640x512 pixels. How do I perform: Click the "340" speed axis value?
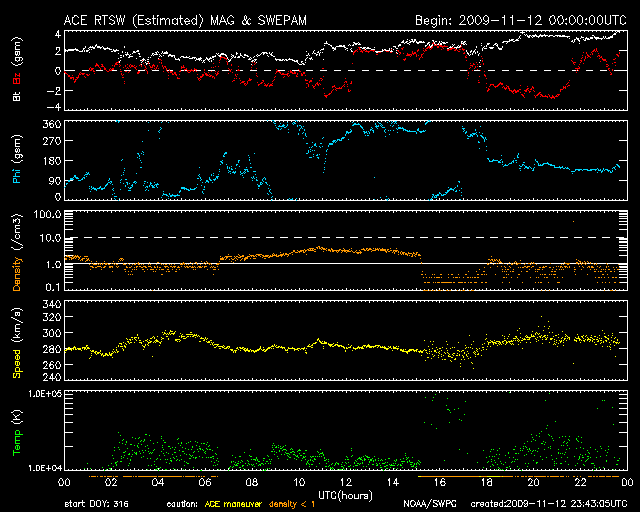pyautogui.click(x=52, y=304)
